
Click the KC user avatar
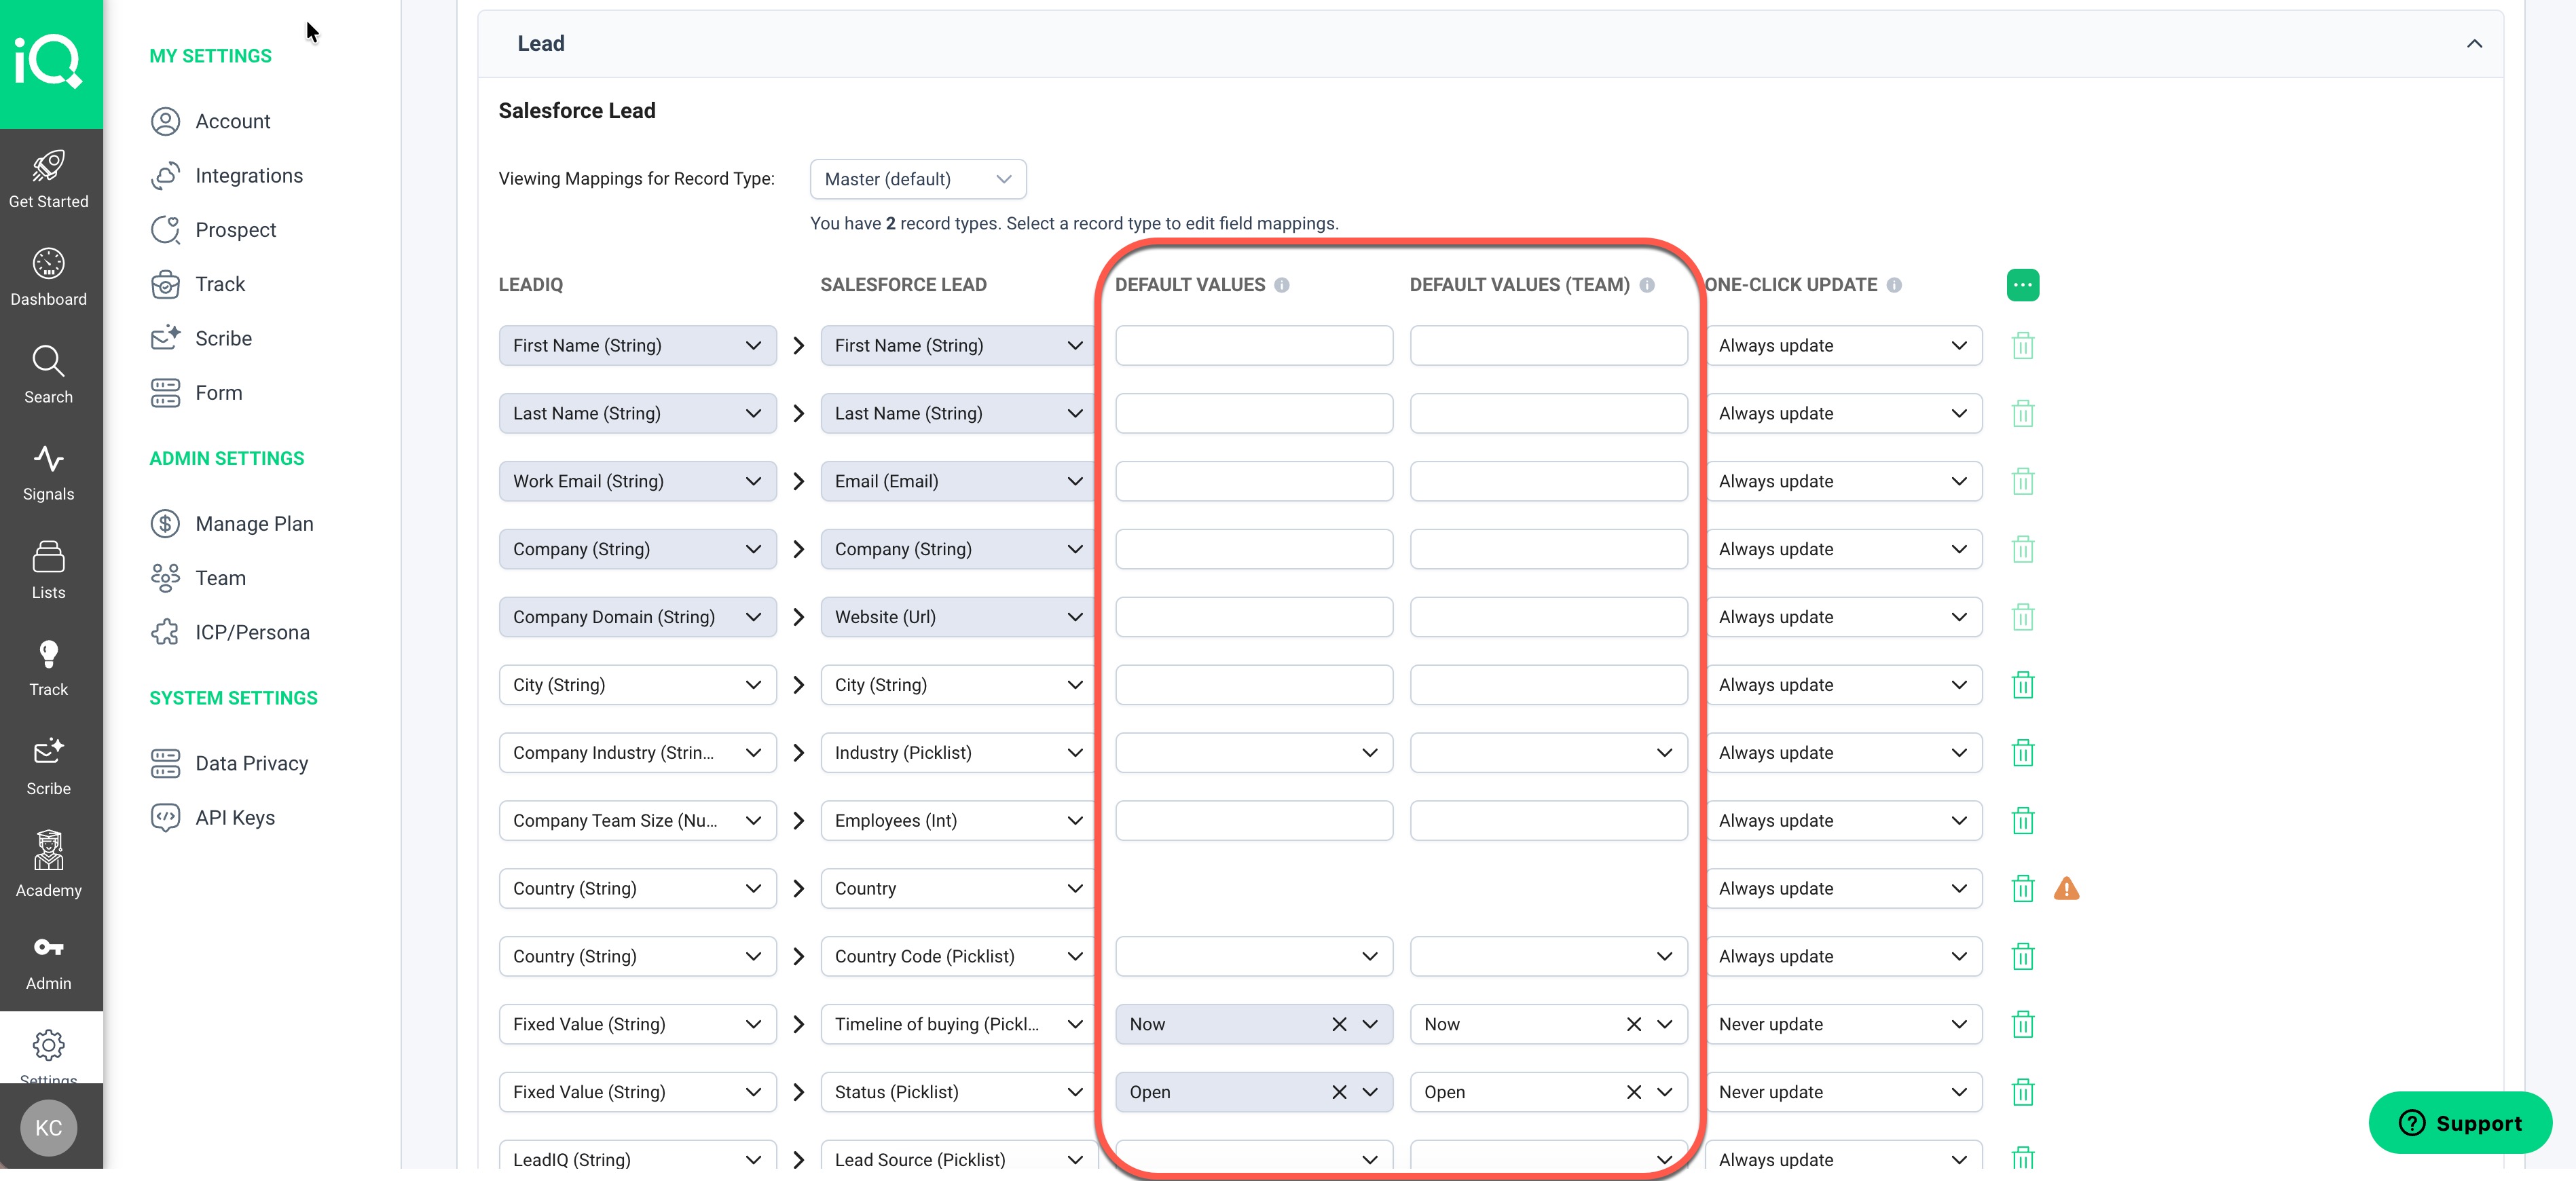(48, 1128)
